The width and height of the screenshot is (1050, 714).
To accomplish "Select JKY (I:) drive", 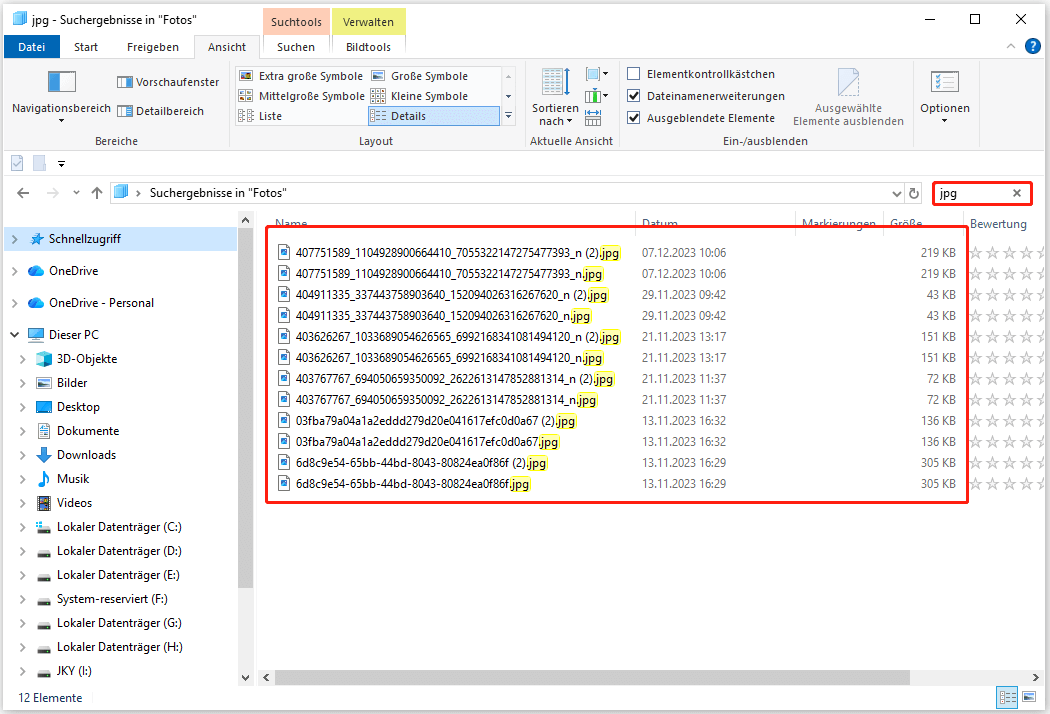I will pos(74,671).
